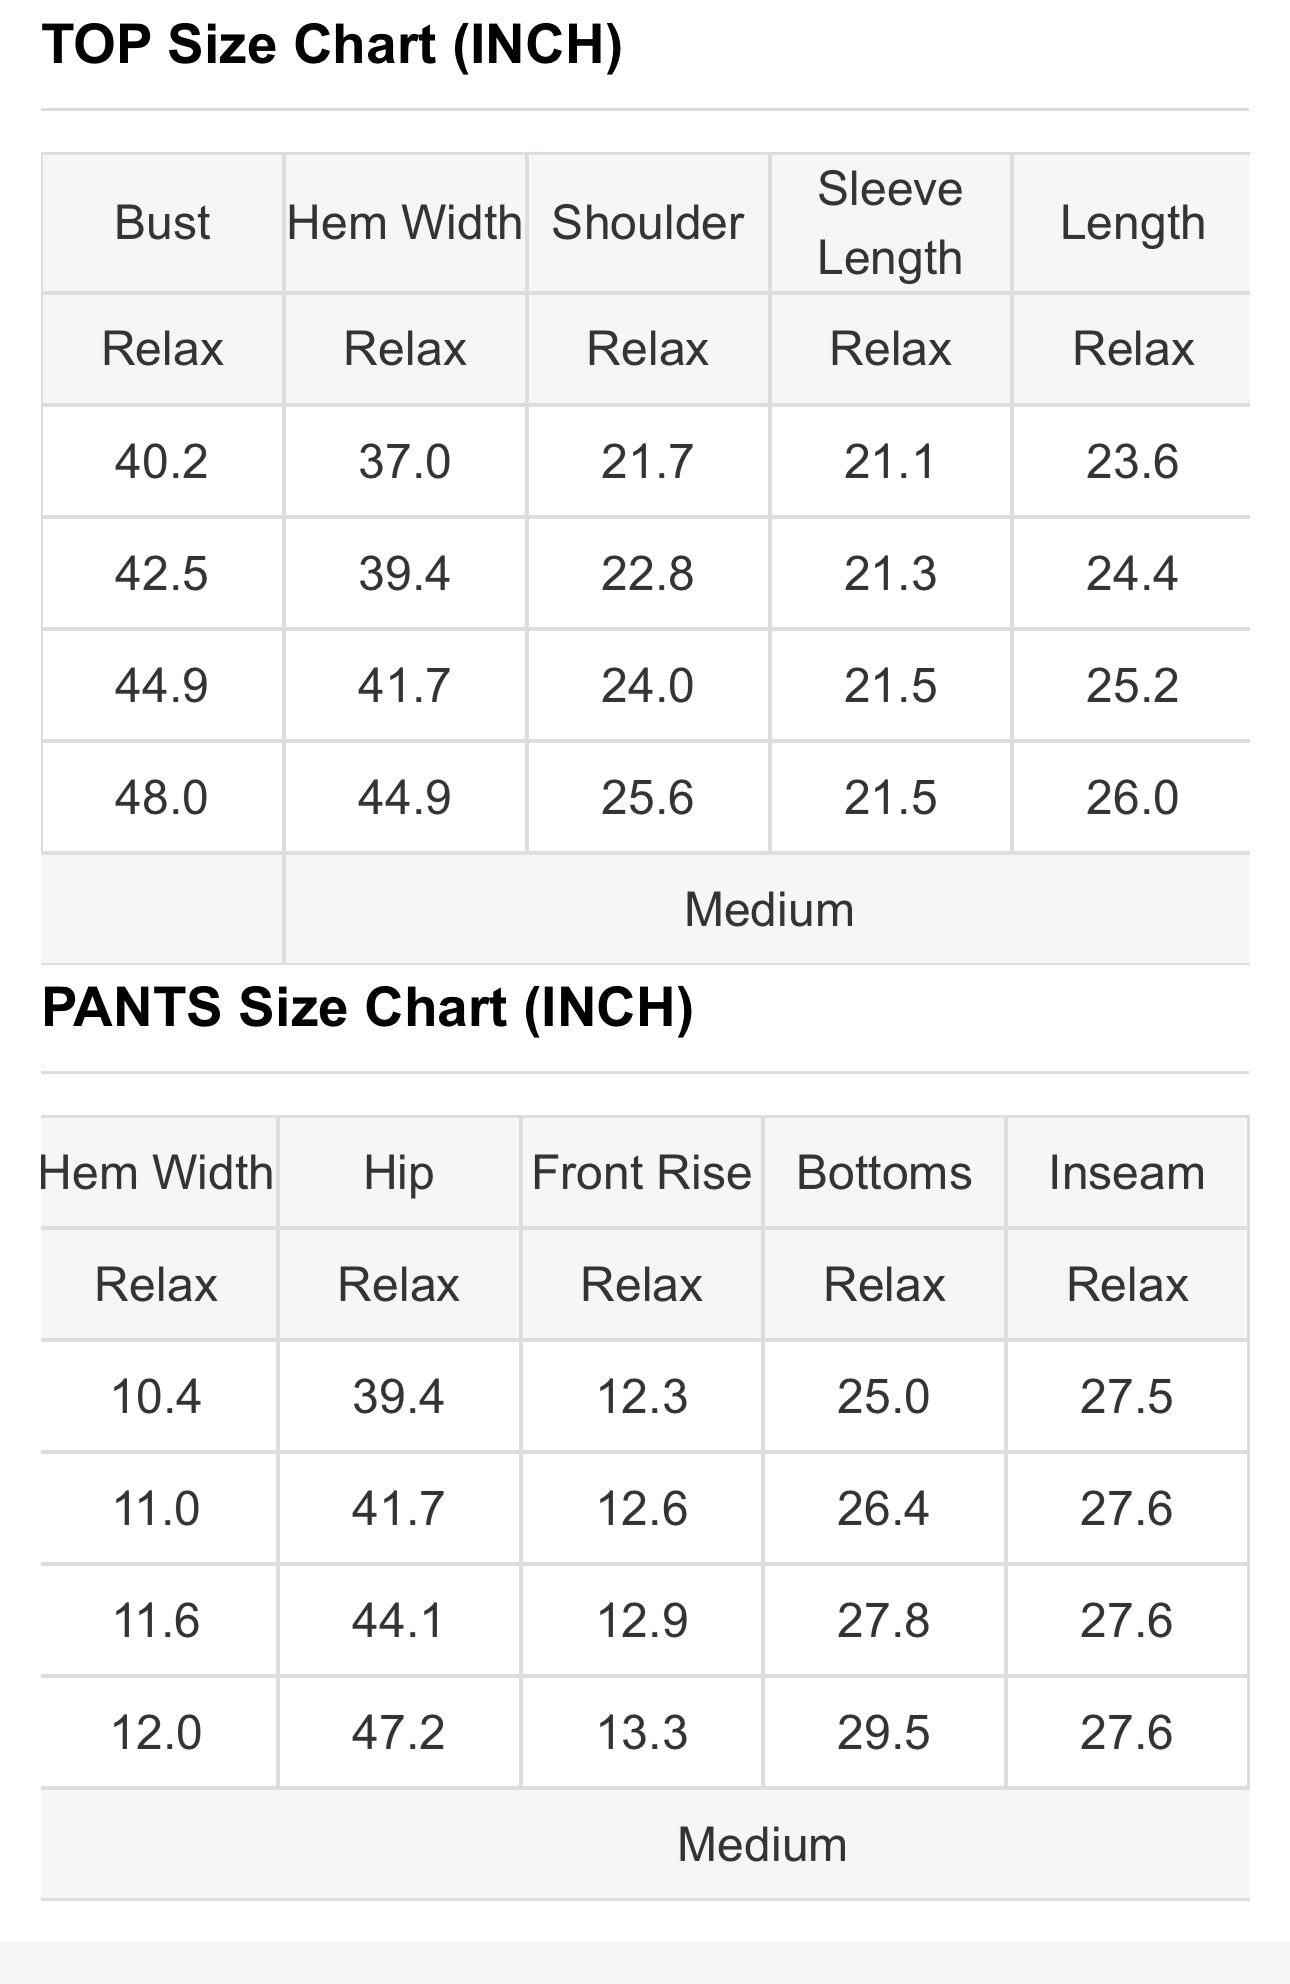Click the 26.0 length measurement cell
The image size is (1290, 1984).
(x=1132, y=798)
